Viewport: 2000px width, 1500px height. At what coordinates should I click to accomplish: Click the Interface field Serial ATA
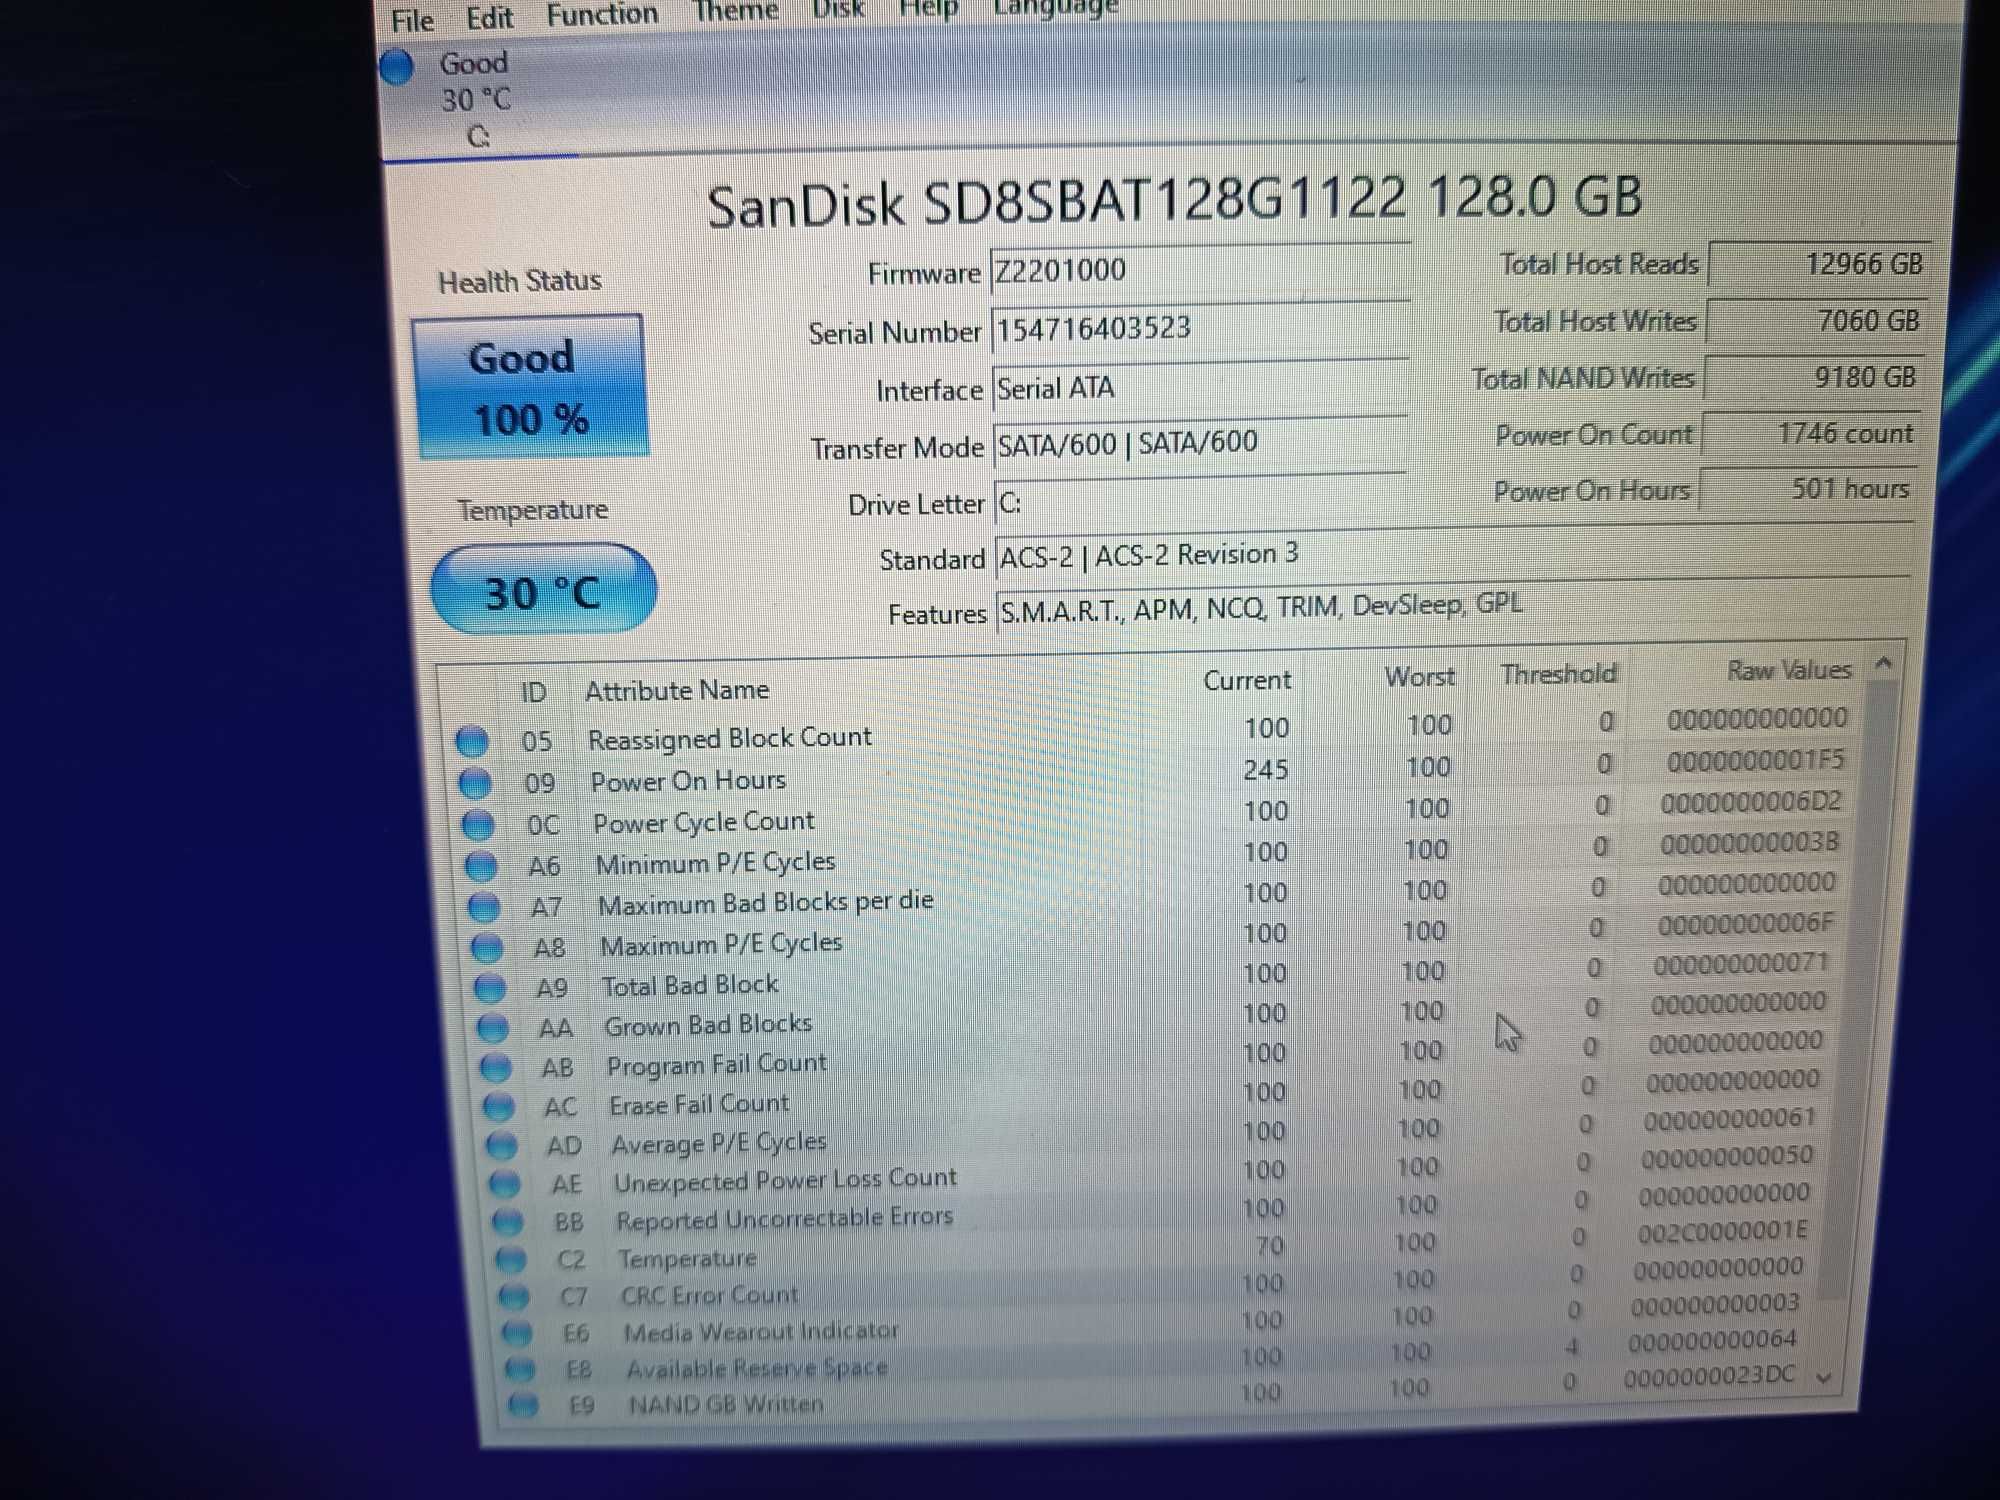point(1200,387)
